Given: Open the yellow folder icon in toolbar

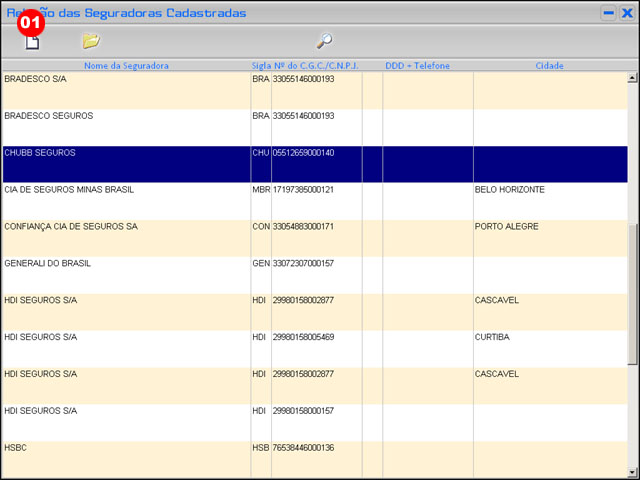Looking at the screenshot, I should pyautogui.click(x=91, y=41).
